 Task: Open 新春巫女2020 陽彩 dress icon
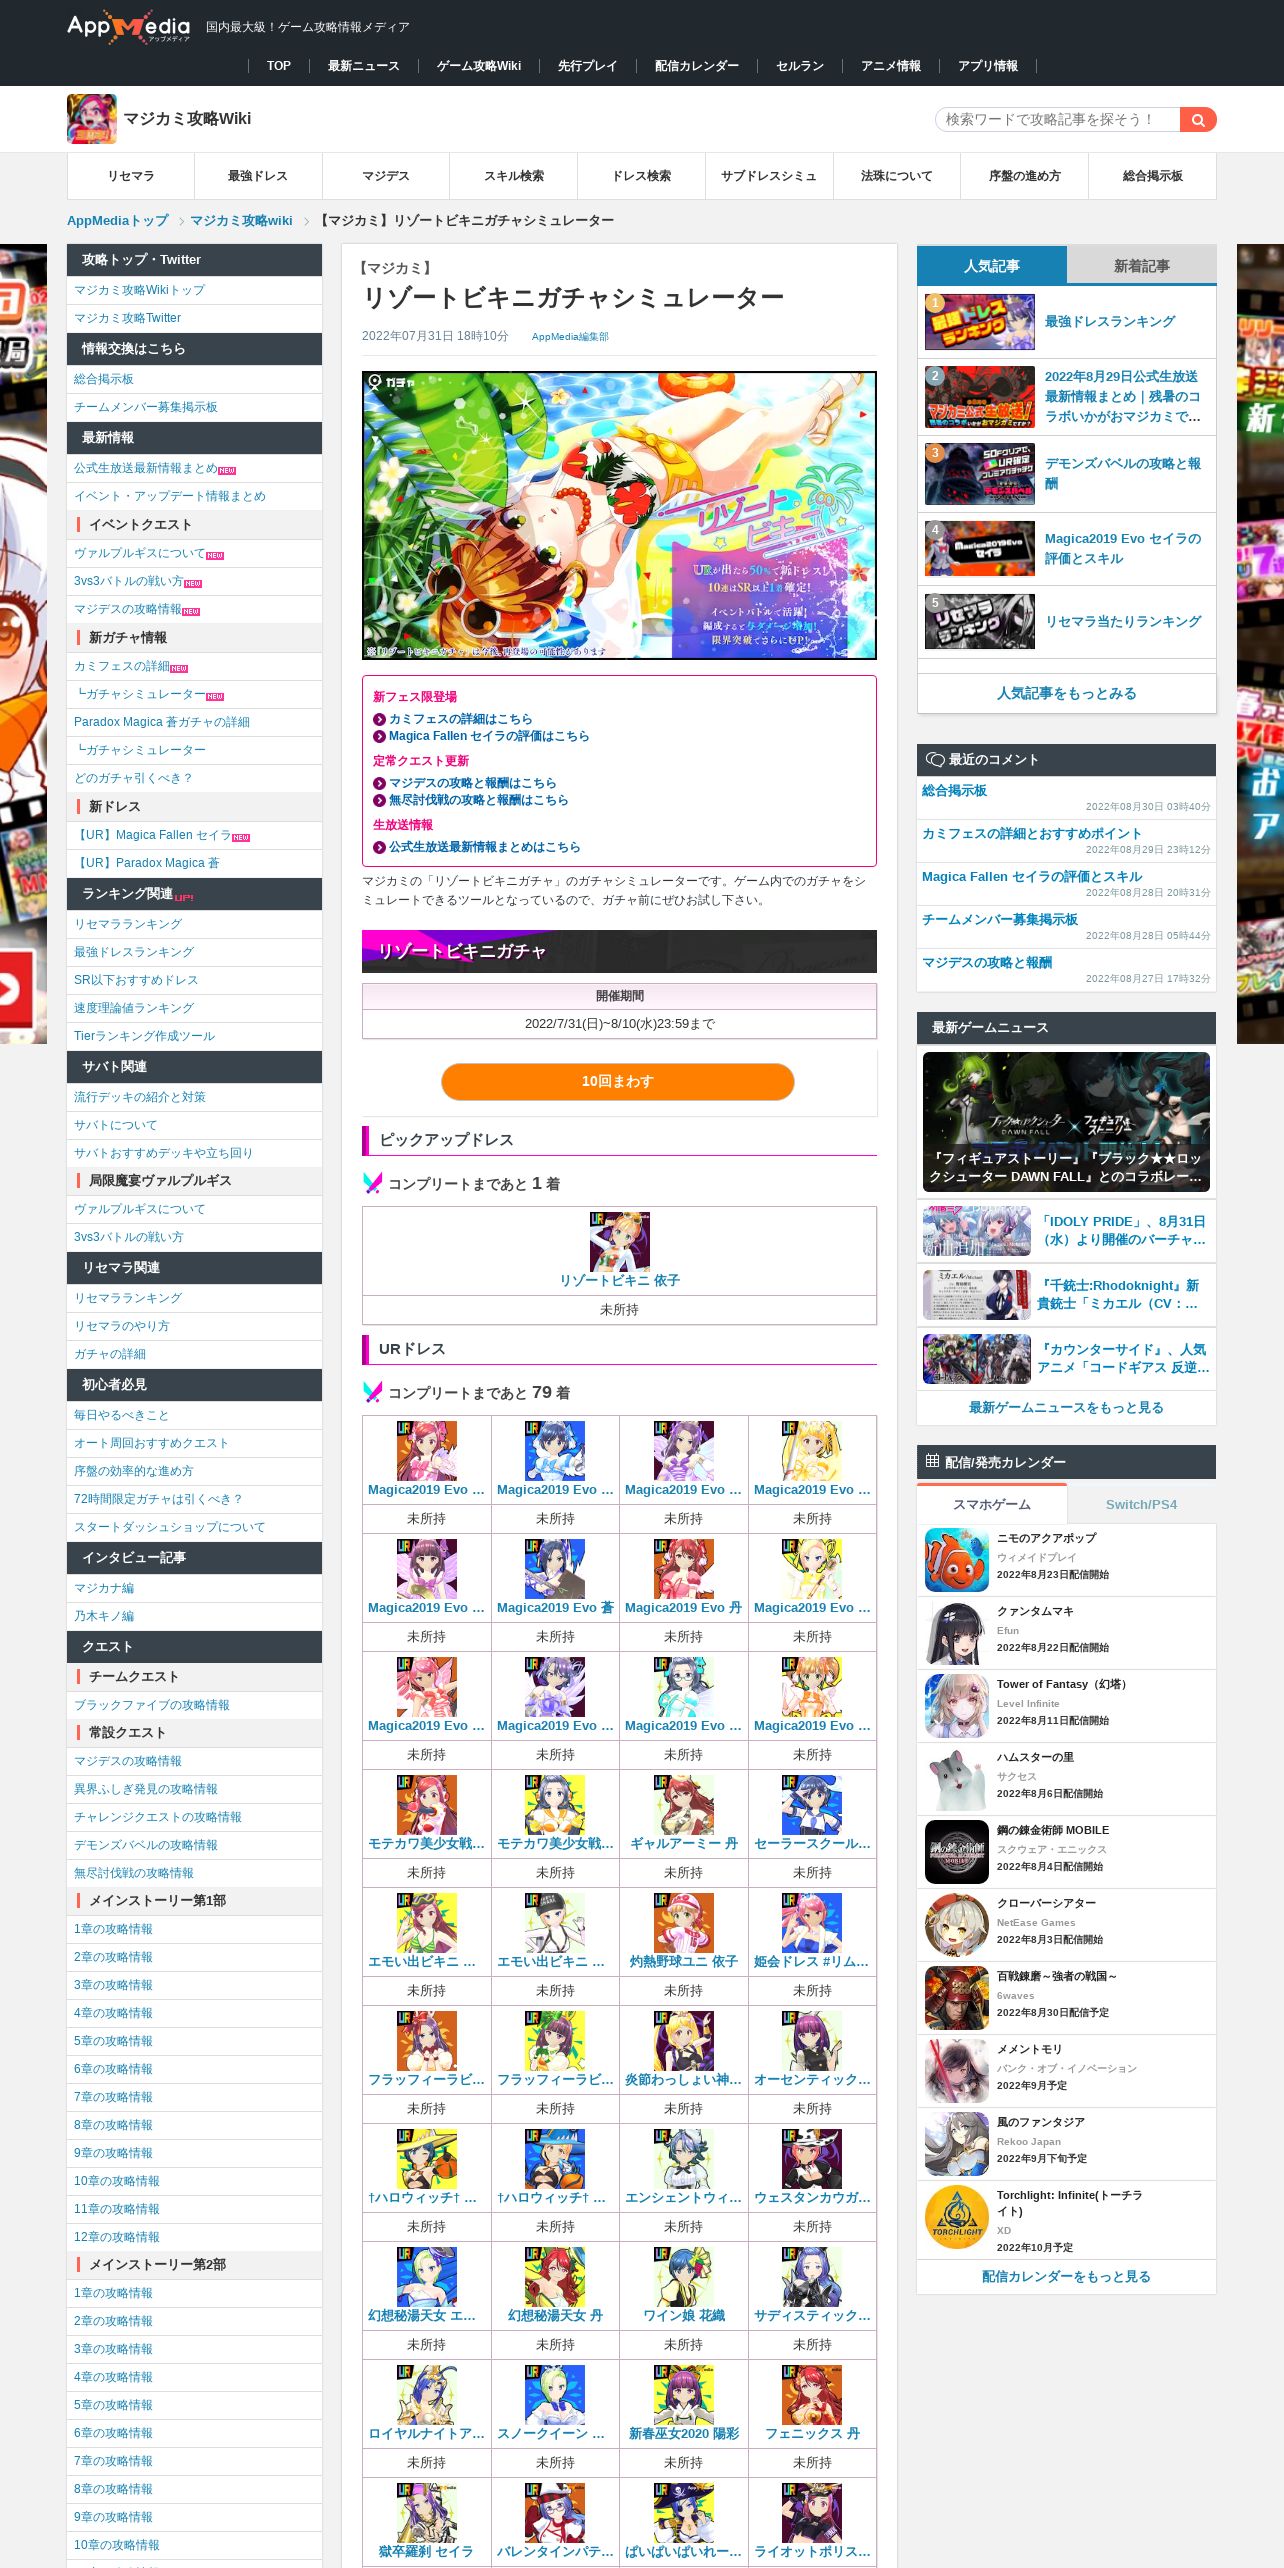684,2394
